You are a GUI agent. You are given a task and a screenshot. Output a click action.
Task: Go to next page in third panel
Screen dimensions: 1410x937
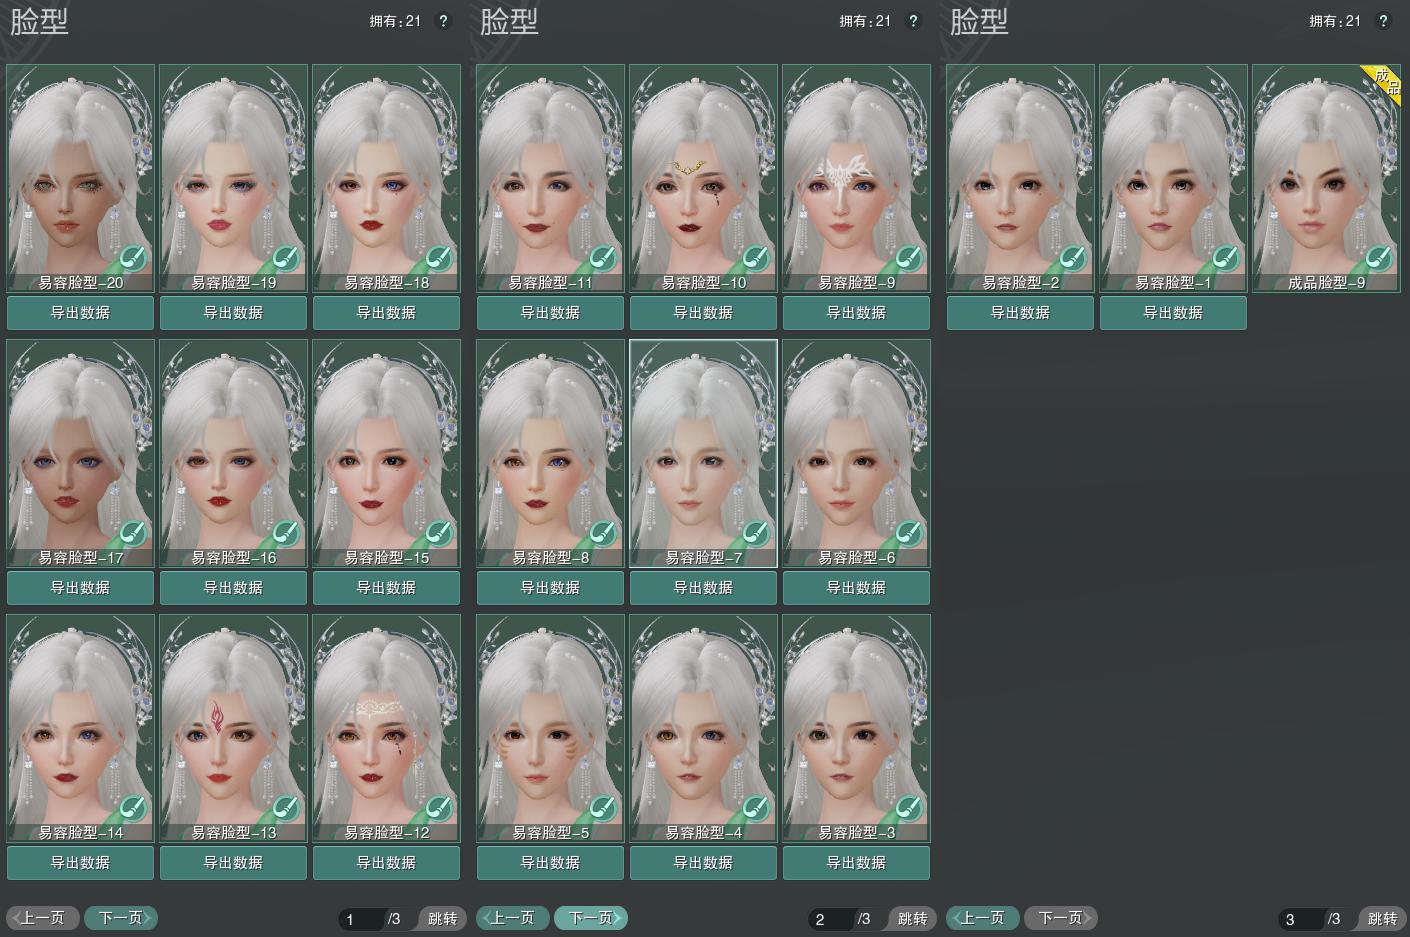[x=1061, y=918]
